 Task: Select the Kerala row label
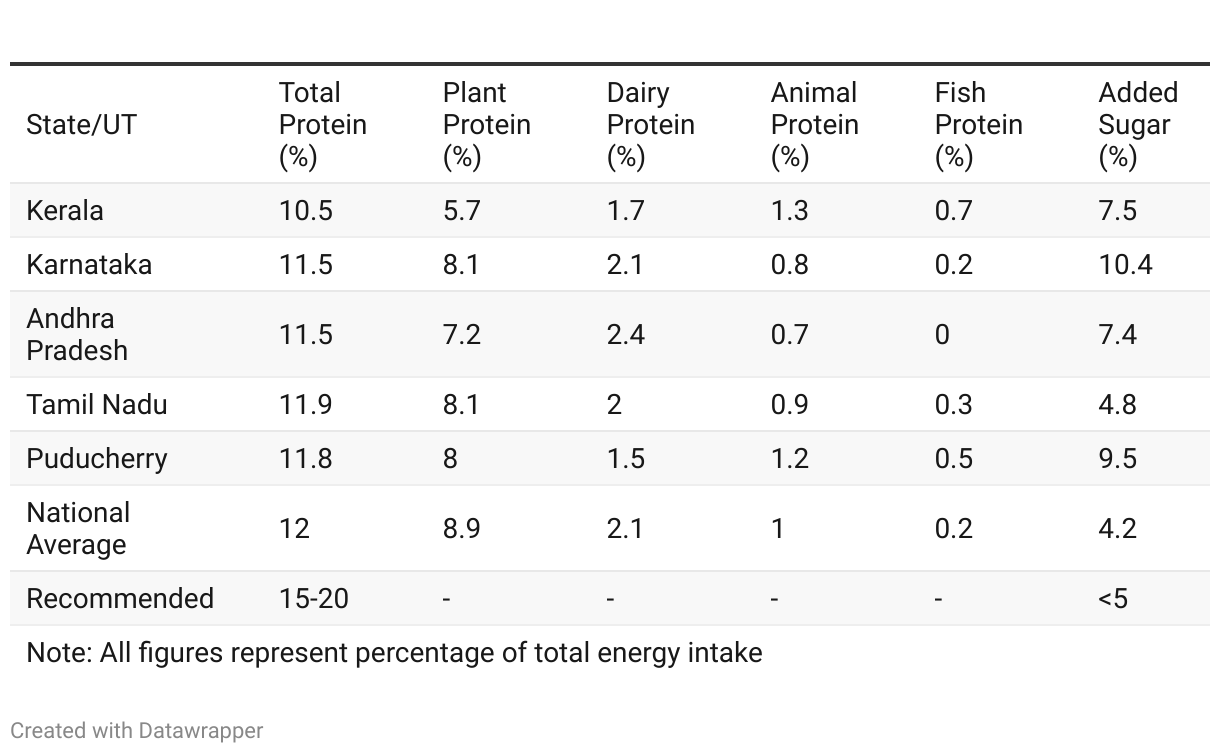(65, 211)
